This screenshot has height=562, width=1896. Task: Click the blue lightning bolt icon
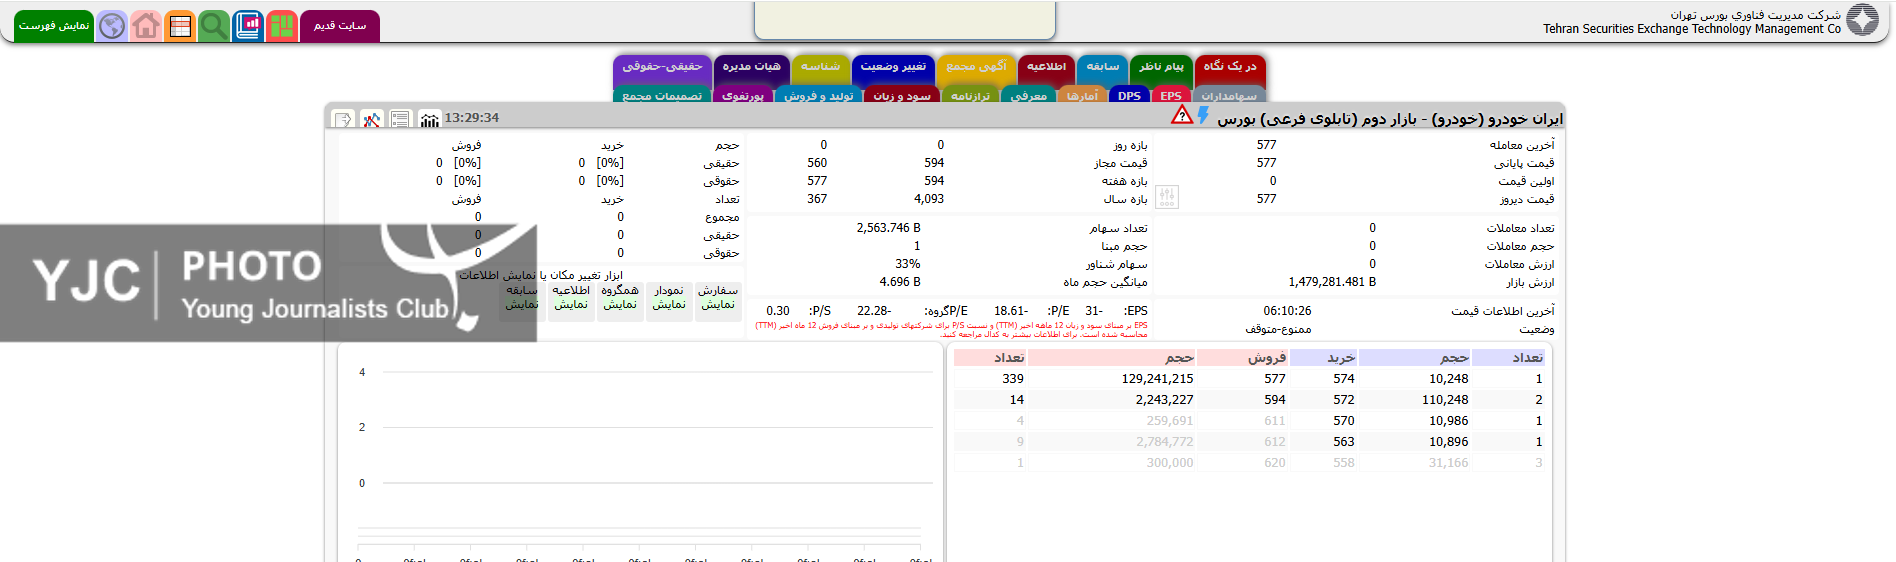tap(1203, 116)
